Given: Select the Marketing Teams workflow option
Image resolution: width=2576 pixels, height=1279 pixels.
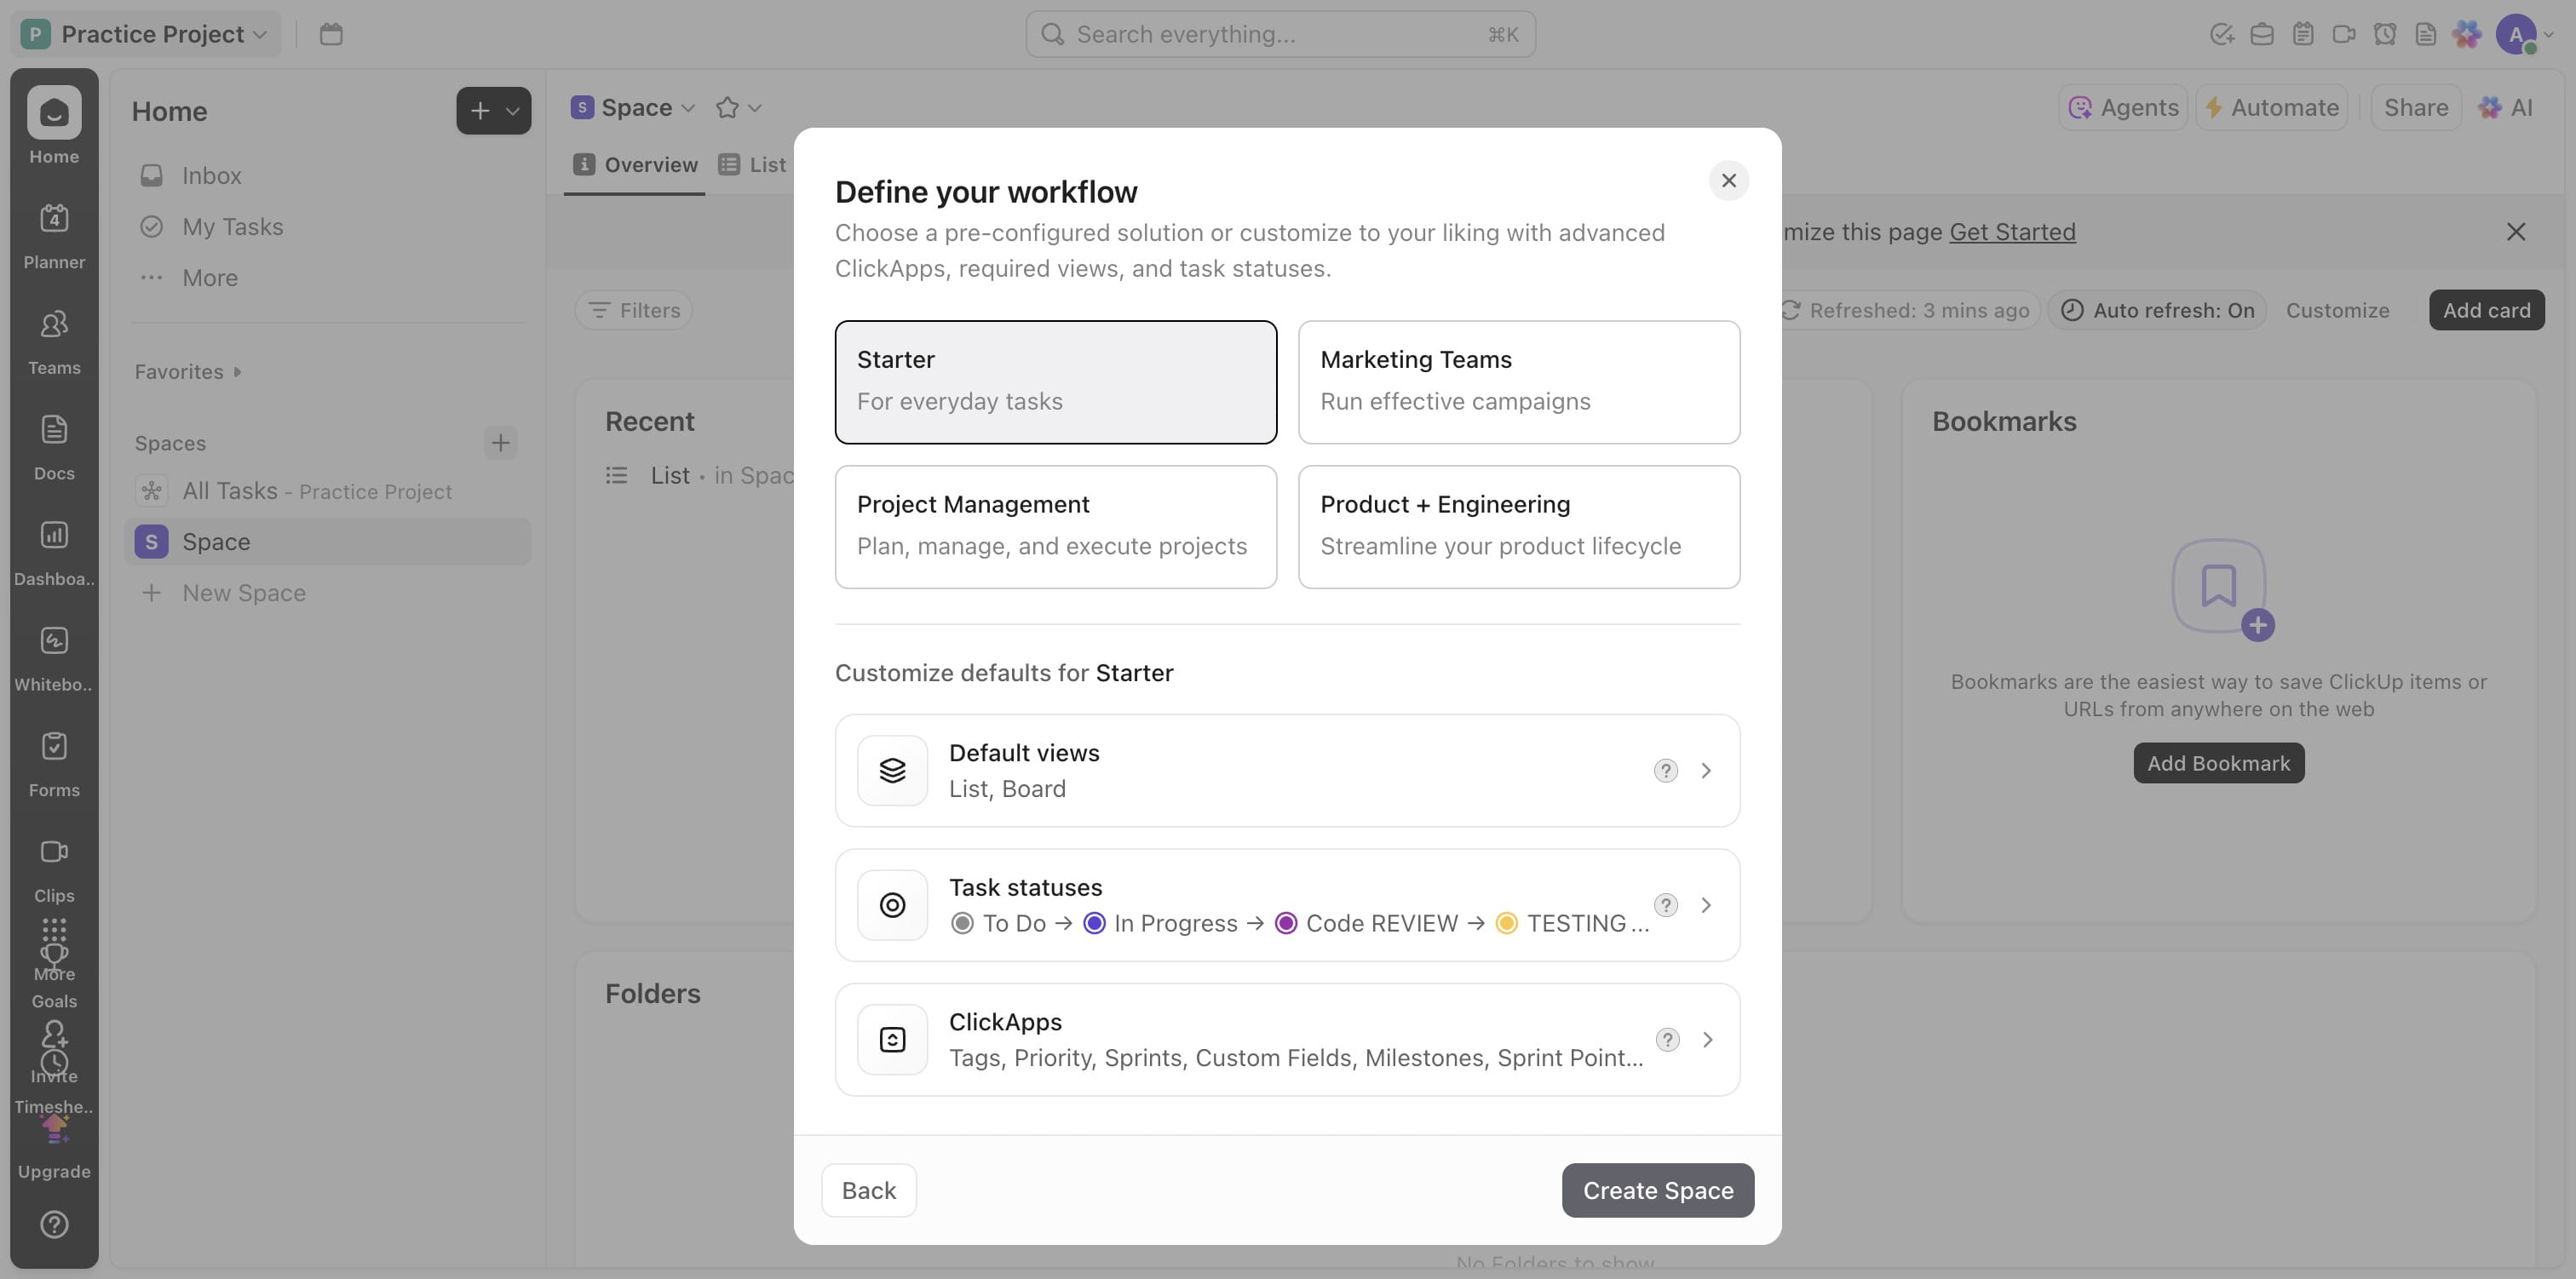Looking at the screenshot, I should click(x=1518, y=382).
